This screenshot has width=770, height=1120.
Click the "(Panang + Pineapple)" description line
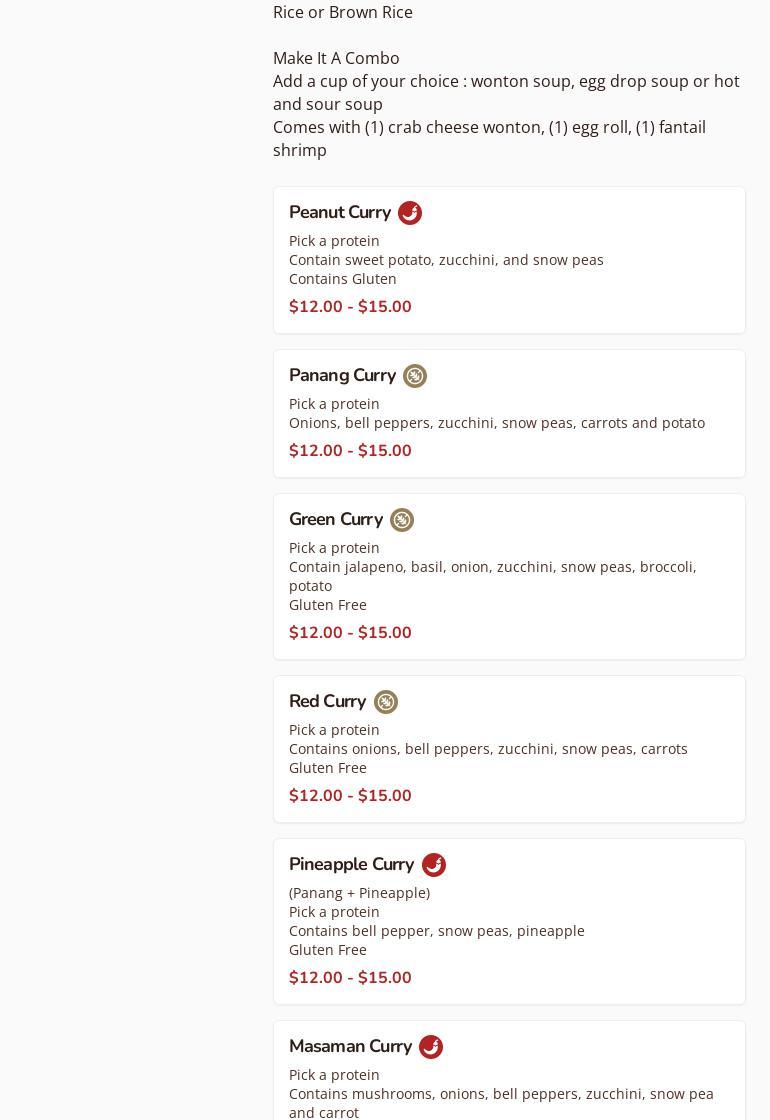click(x=359, y=893)
